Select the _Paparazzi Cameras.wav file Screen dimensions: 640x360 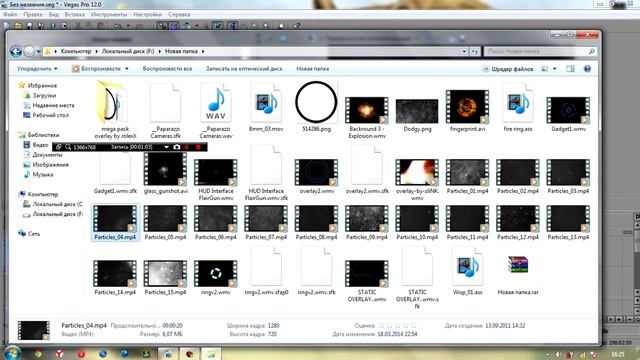pyautogui.click(x=216, y=110)
